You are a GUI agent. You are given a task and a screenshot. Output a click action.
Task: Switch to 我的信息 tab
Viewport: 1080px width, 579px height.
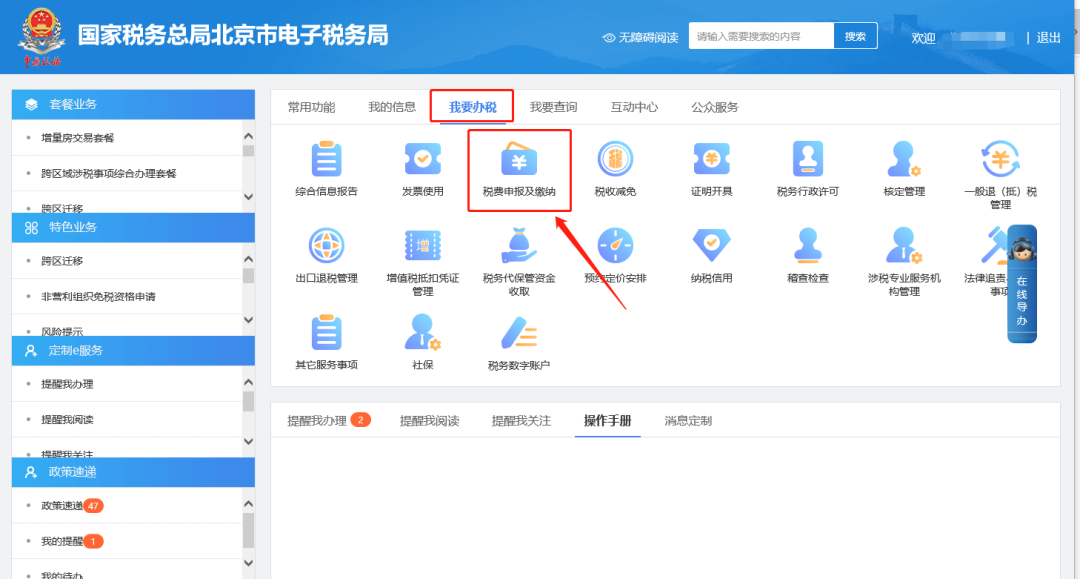pyautogui.click(x=392, y=107)
